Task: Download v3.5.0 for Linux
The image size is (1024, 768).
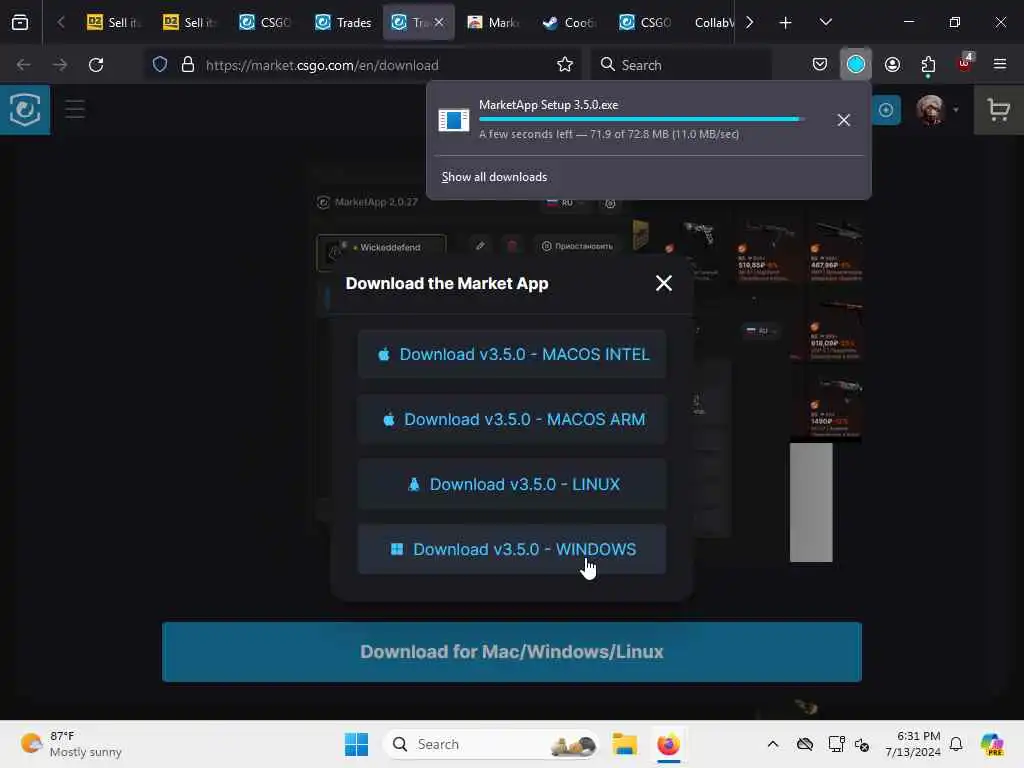Action: (x=511, y=484)
